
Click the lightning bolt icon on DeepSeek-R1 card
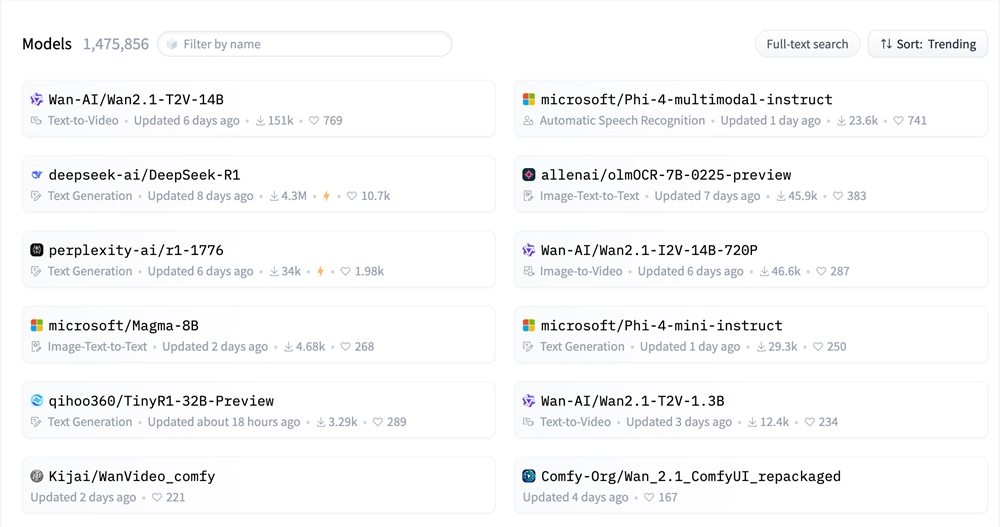point(327,196)
